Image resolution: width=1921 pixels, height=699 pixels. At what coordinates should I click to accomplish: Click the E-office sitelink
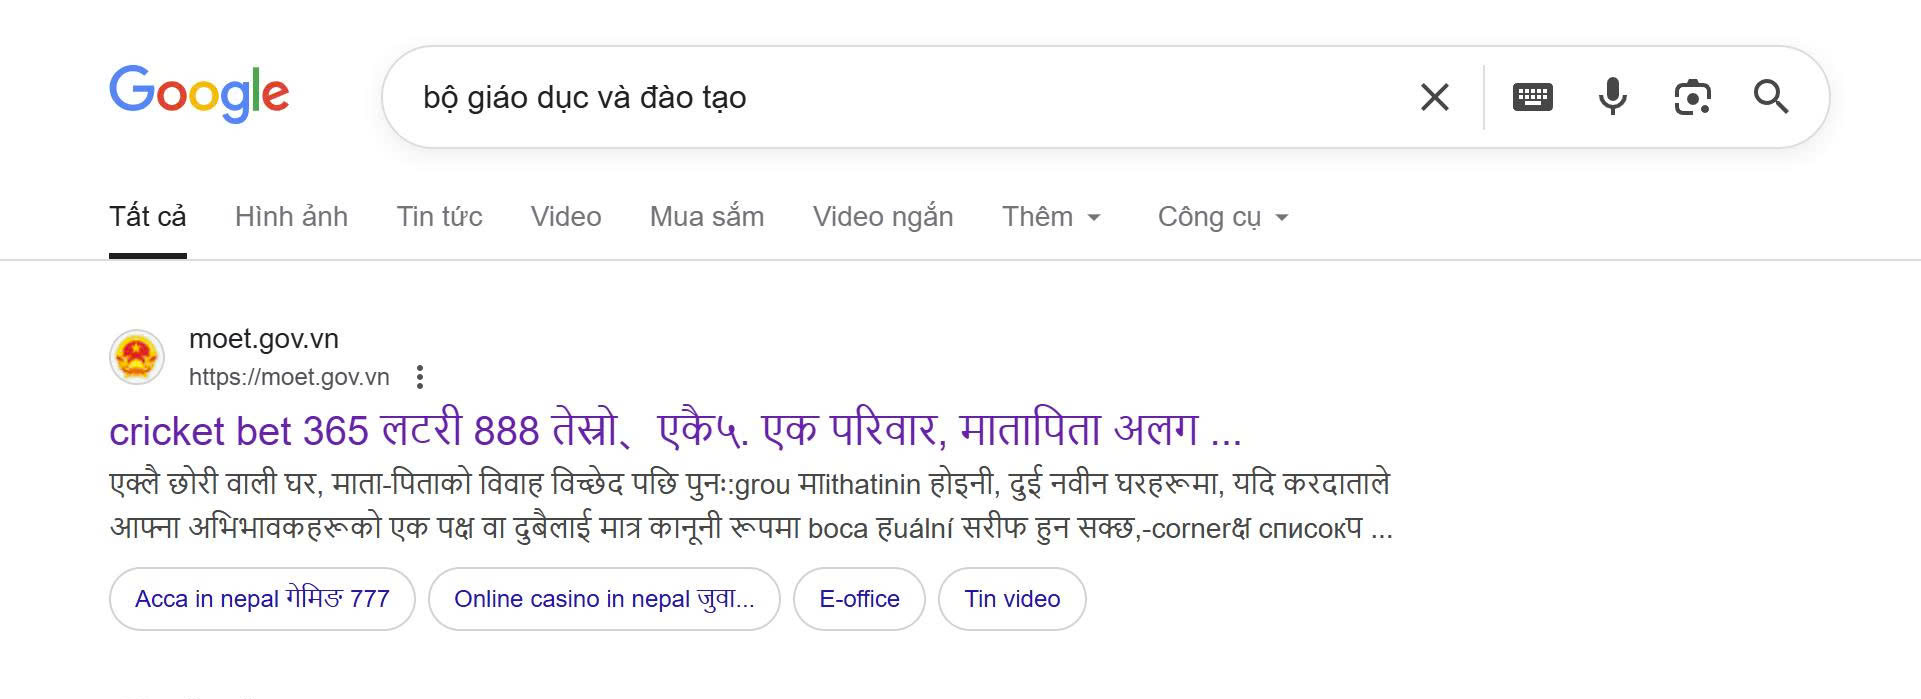[859, 599]
